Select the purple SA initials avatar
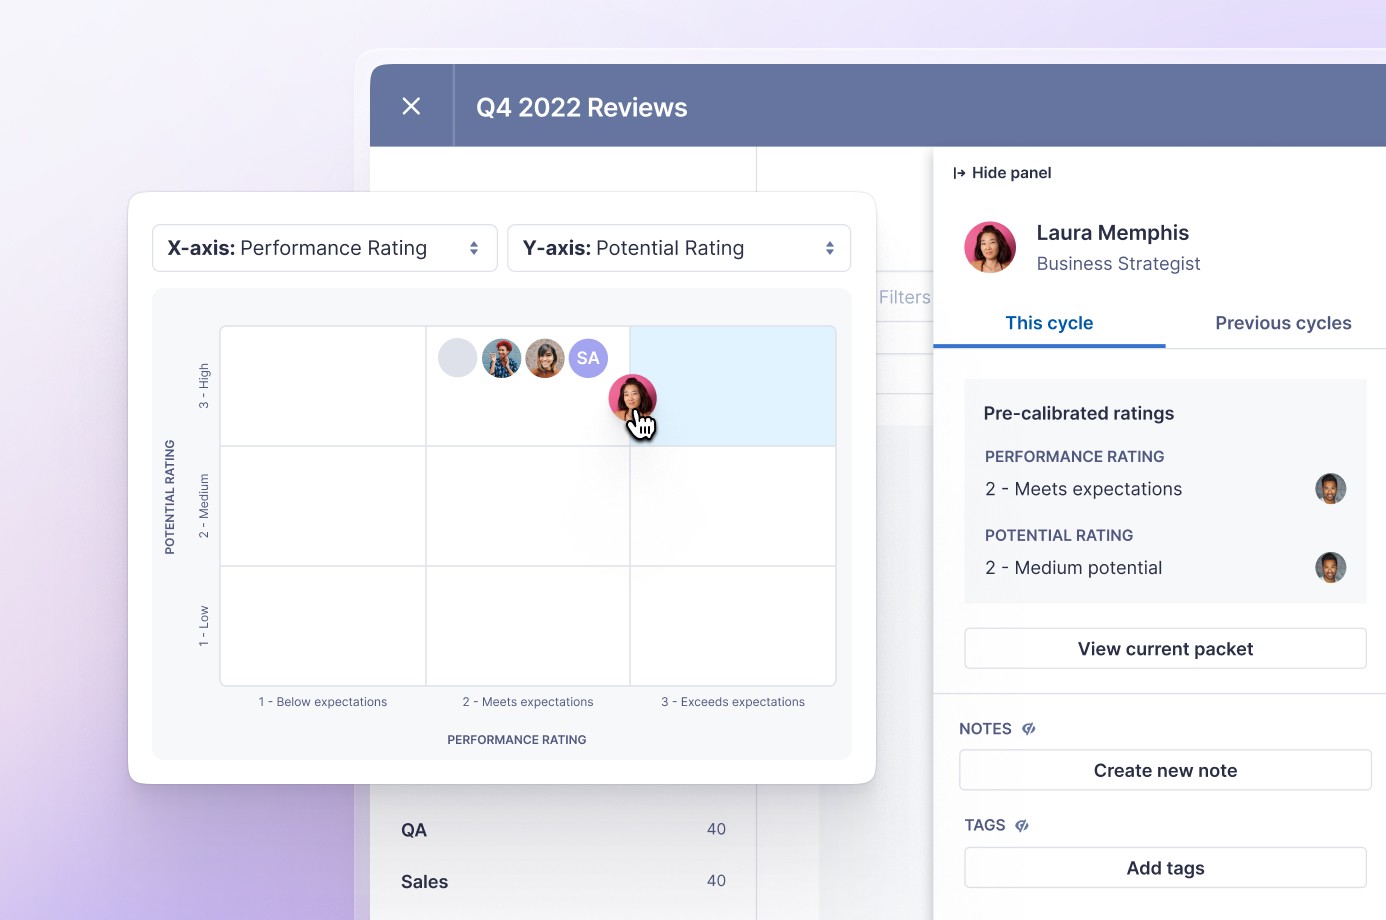1386x920 pixels. tap(588, 358)
